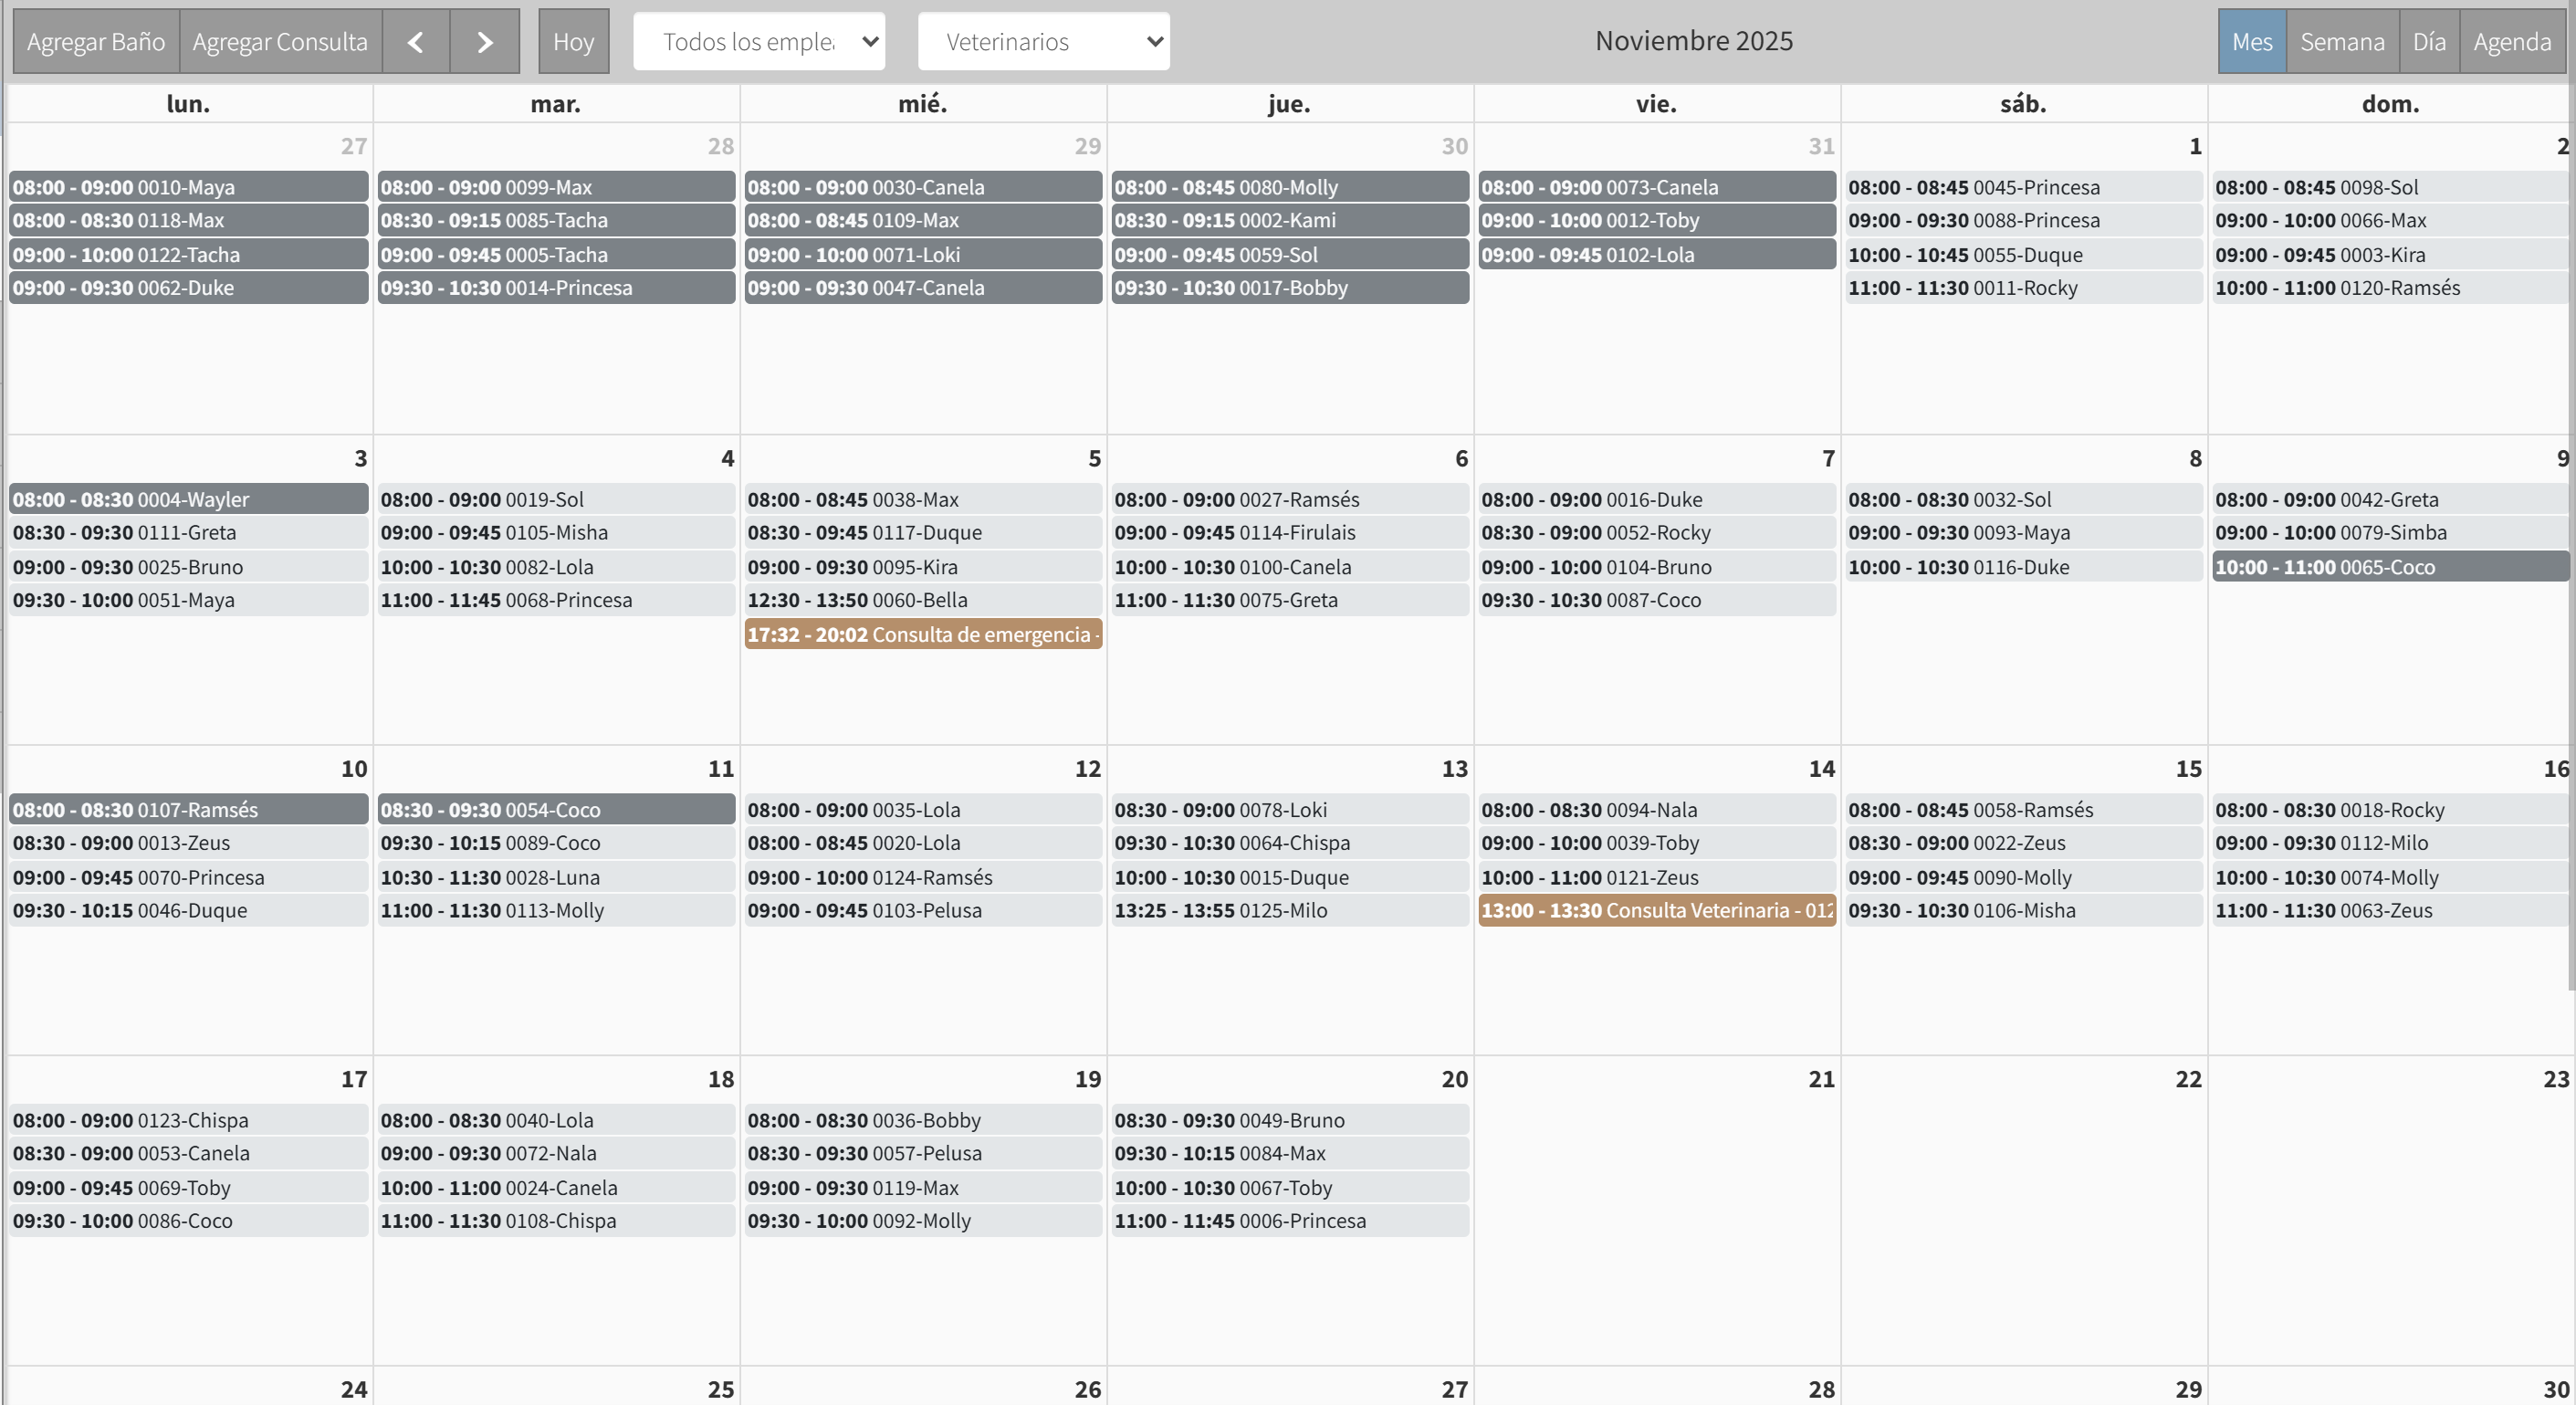Open appointment 0045-Princesa on day 1

point(2022,186)
